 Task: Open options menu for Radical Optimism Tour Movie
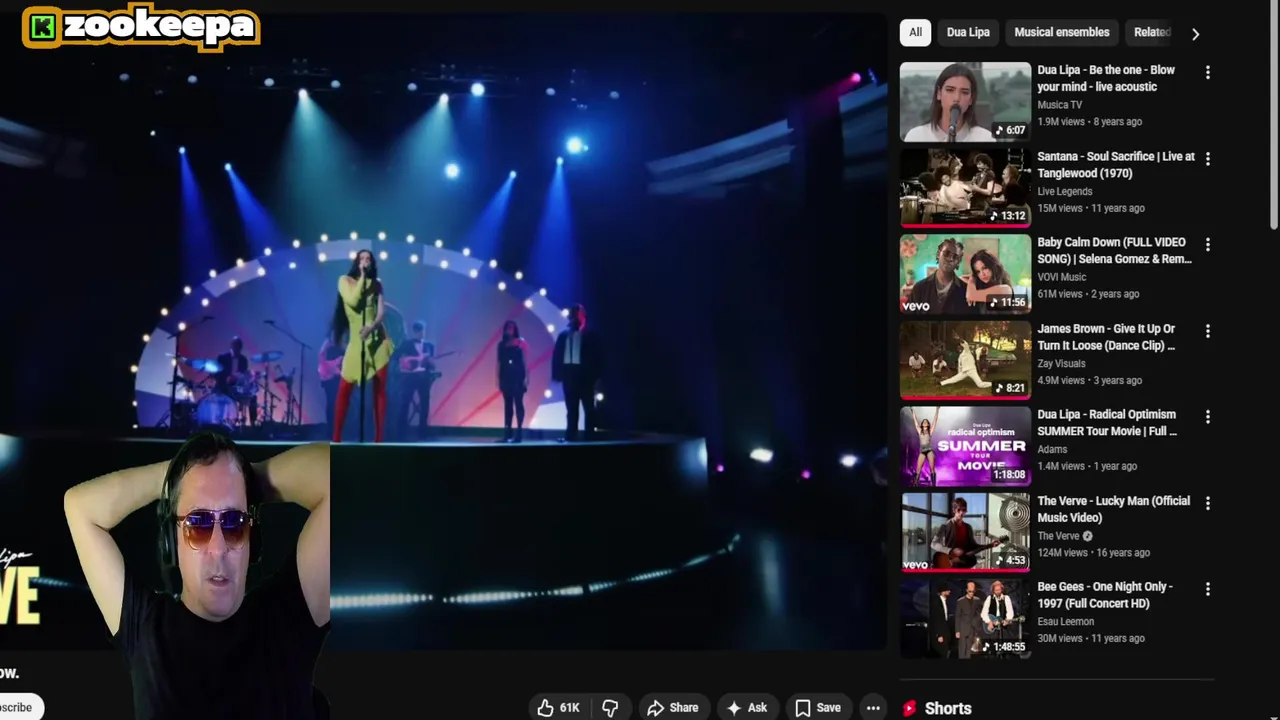(x=1208, y=417)
